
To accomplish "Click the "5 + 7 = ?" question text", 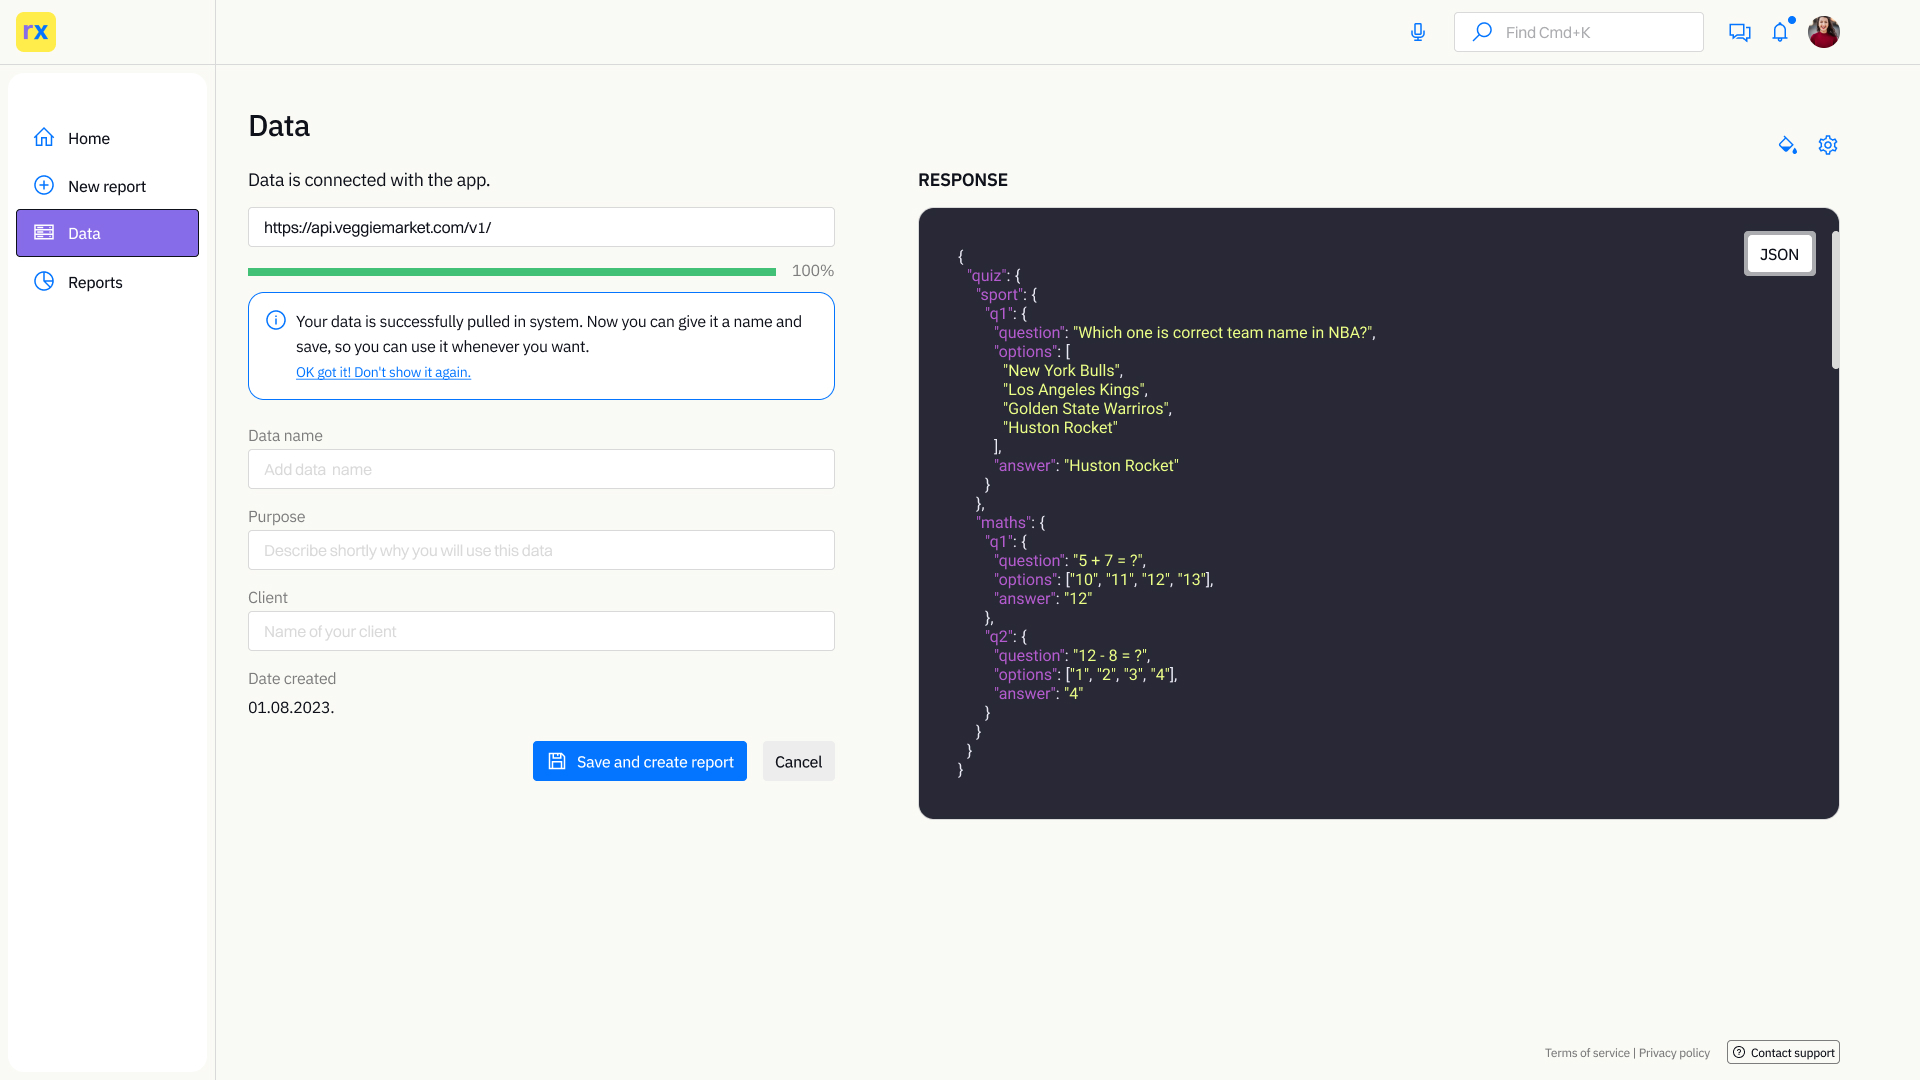I will click(x=1108, y=561).
